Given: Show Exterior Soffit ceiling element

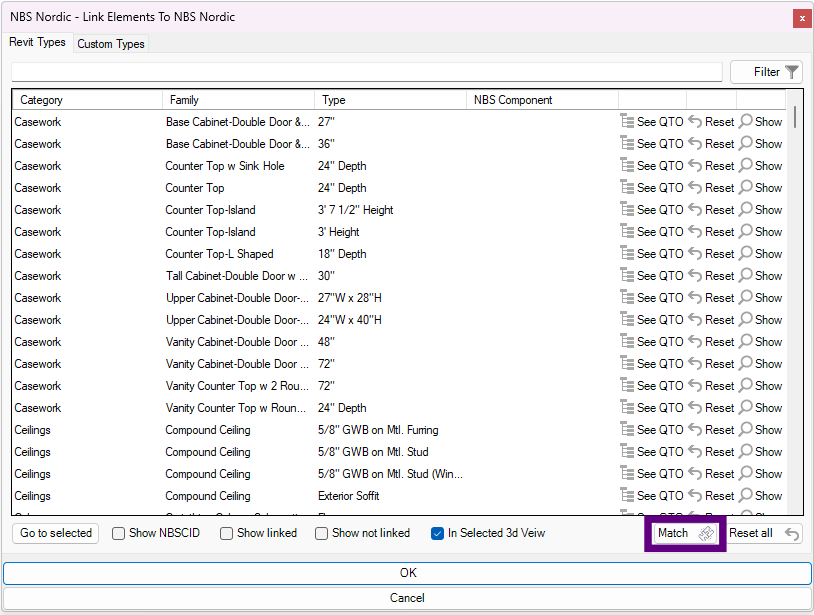Looking at the screenshot, I should click(761, 496).
